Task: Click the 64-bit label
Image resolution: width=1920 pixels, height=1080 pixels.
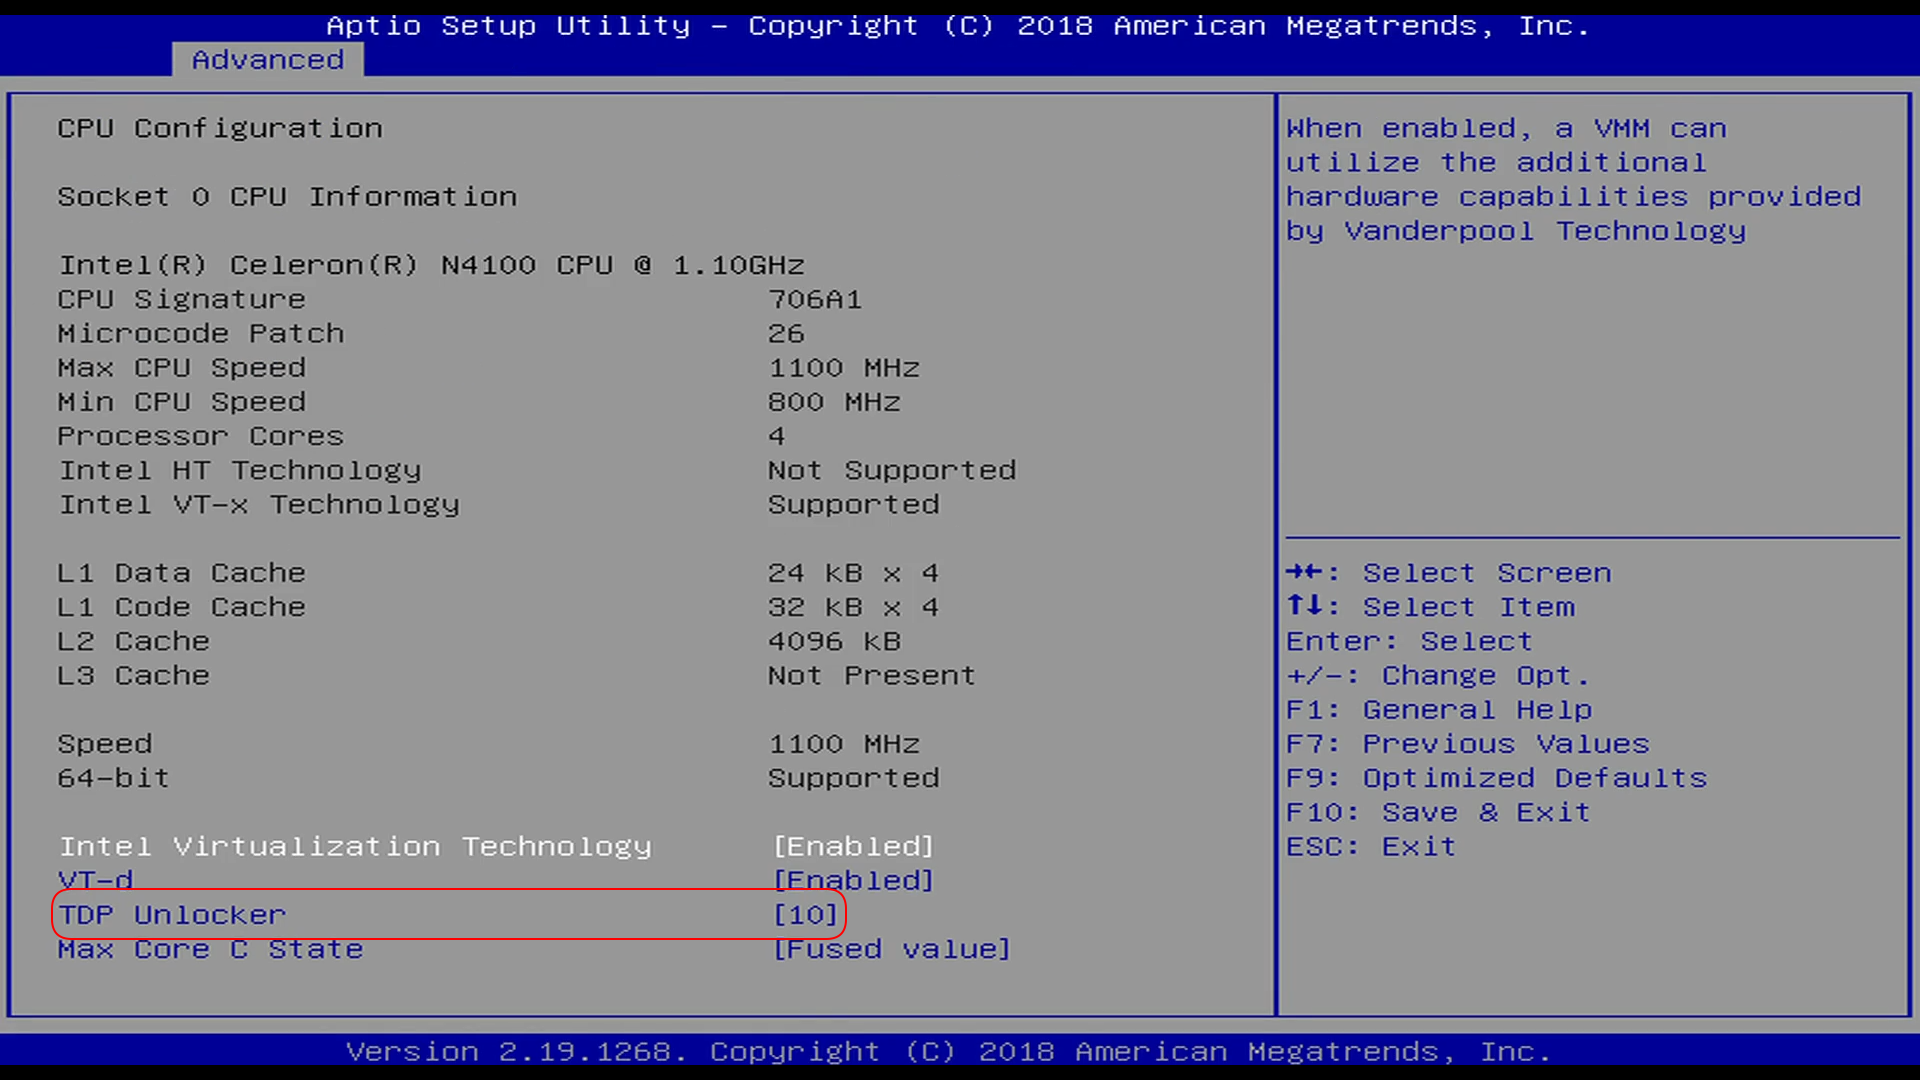Action: pos(114,778)
